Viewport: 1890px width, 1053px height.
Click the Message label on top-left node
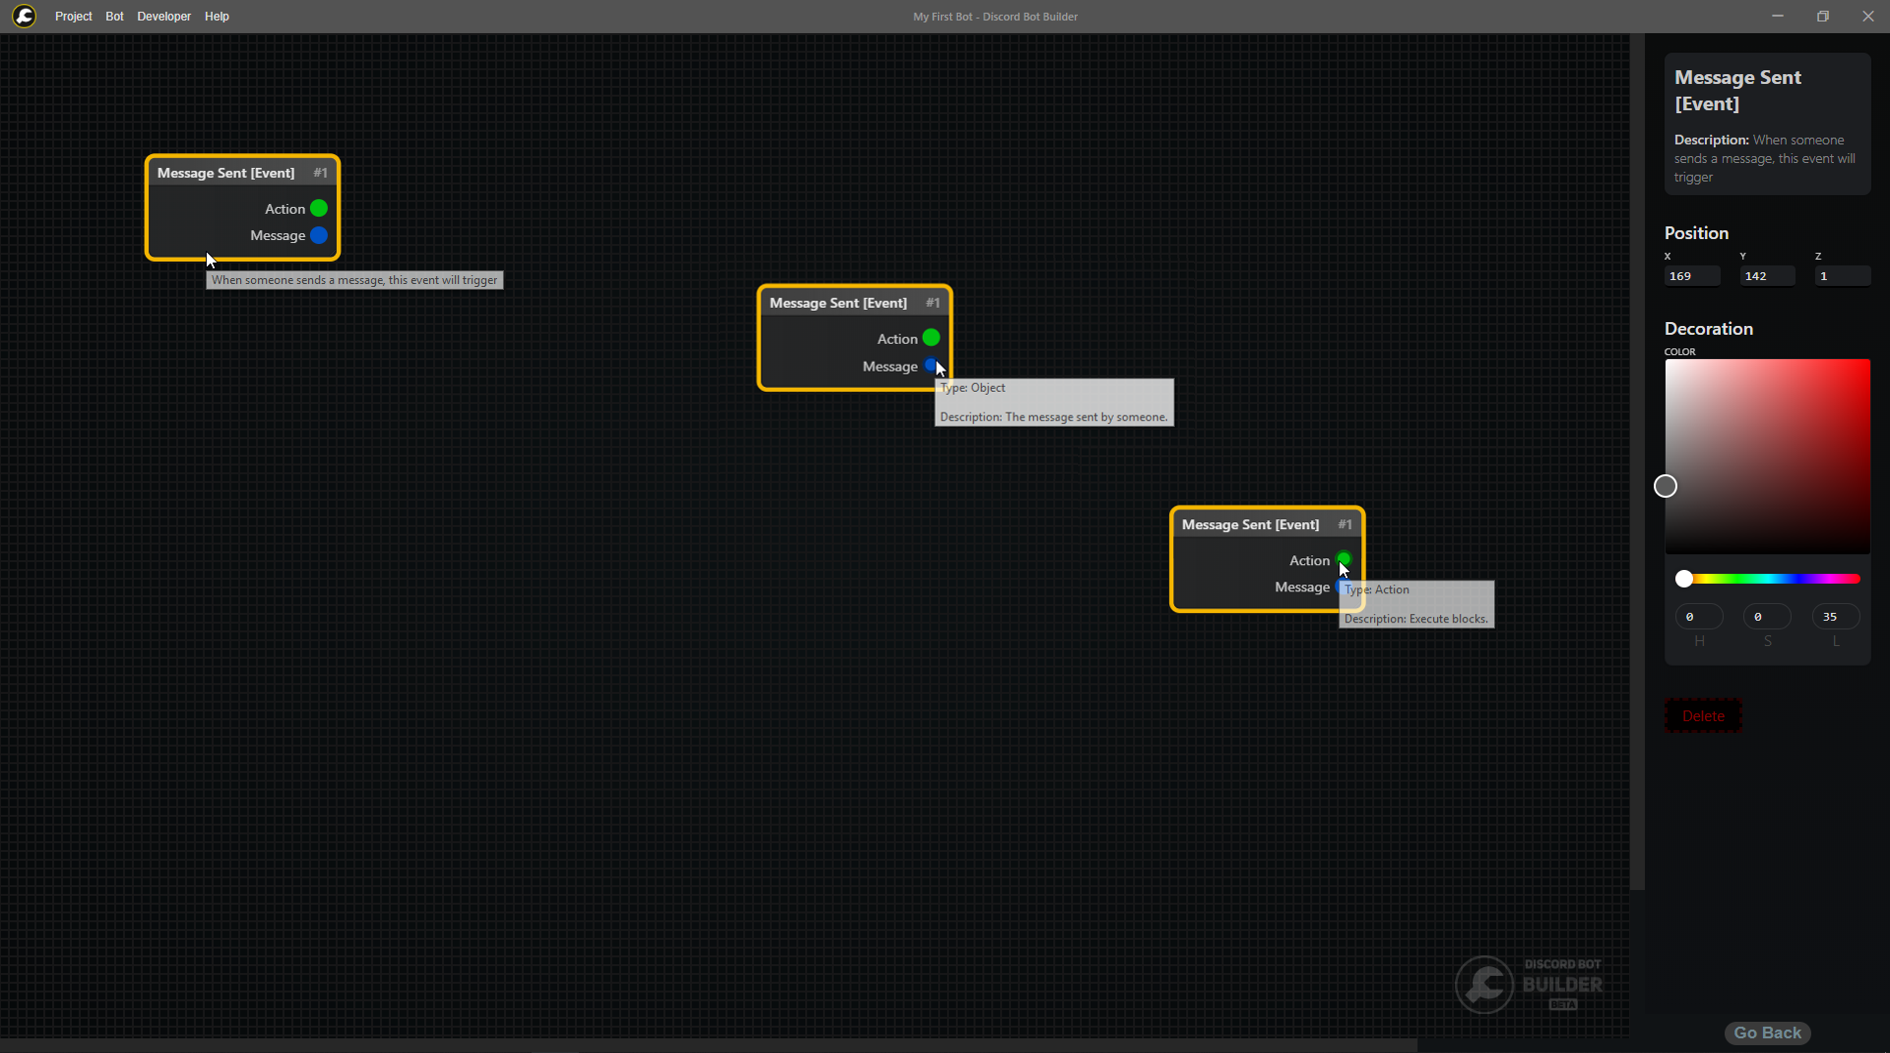277,236
